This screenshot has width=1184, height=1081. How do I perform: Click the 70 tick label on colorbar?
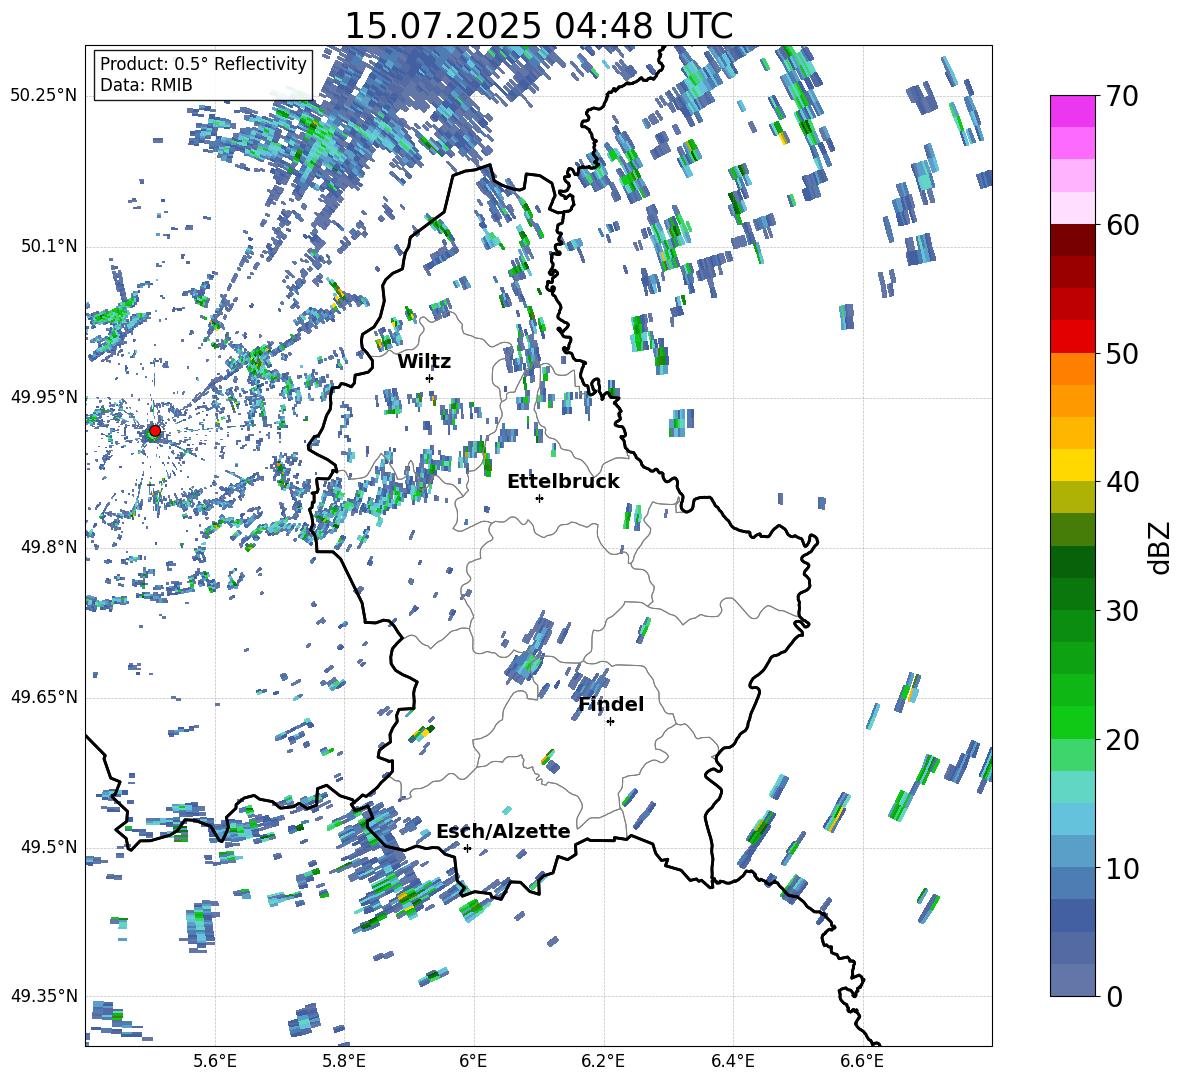point(1122,97)
